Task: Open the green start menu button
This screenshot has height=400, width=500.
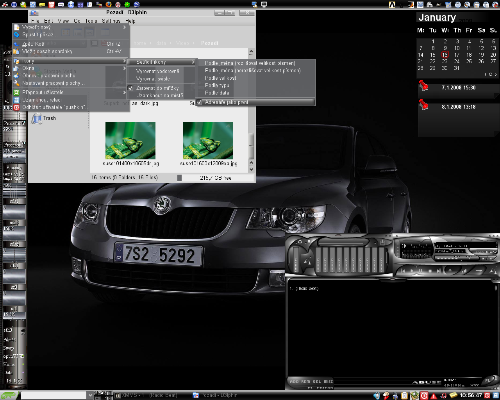Action: coord(9,396)
